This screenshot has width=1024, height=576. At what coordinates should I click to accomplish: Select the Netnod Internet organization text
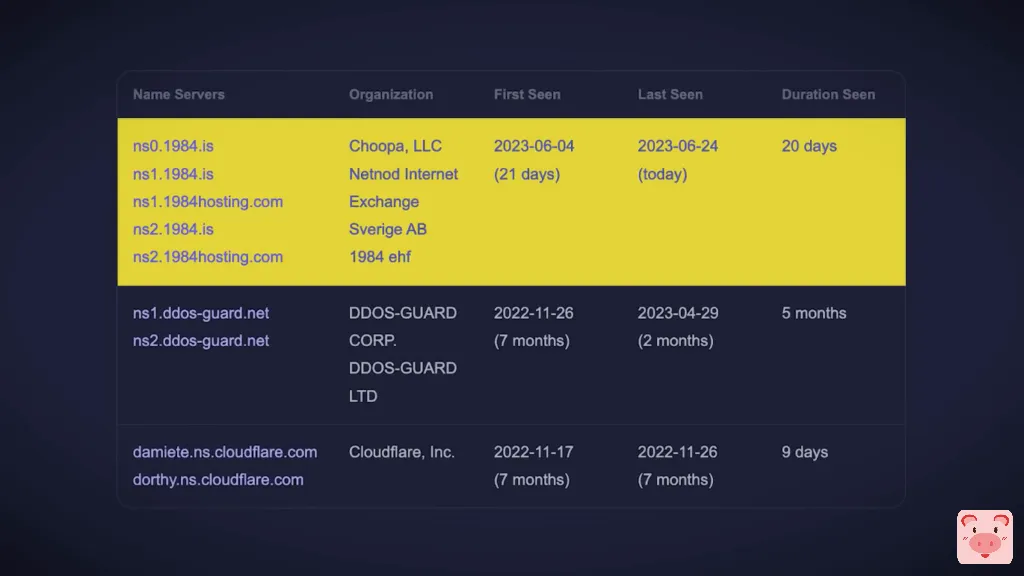point(404,174)
